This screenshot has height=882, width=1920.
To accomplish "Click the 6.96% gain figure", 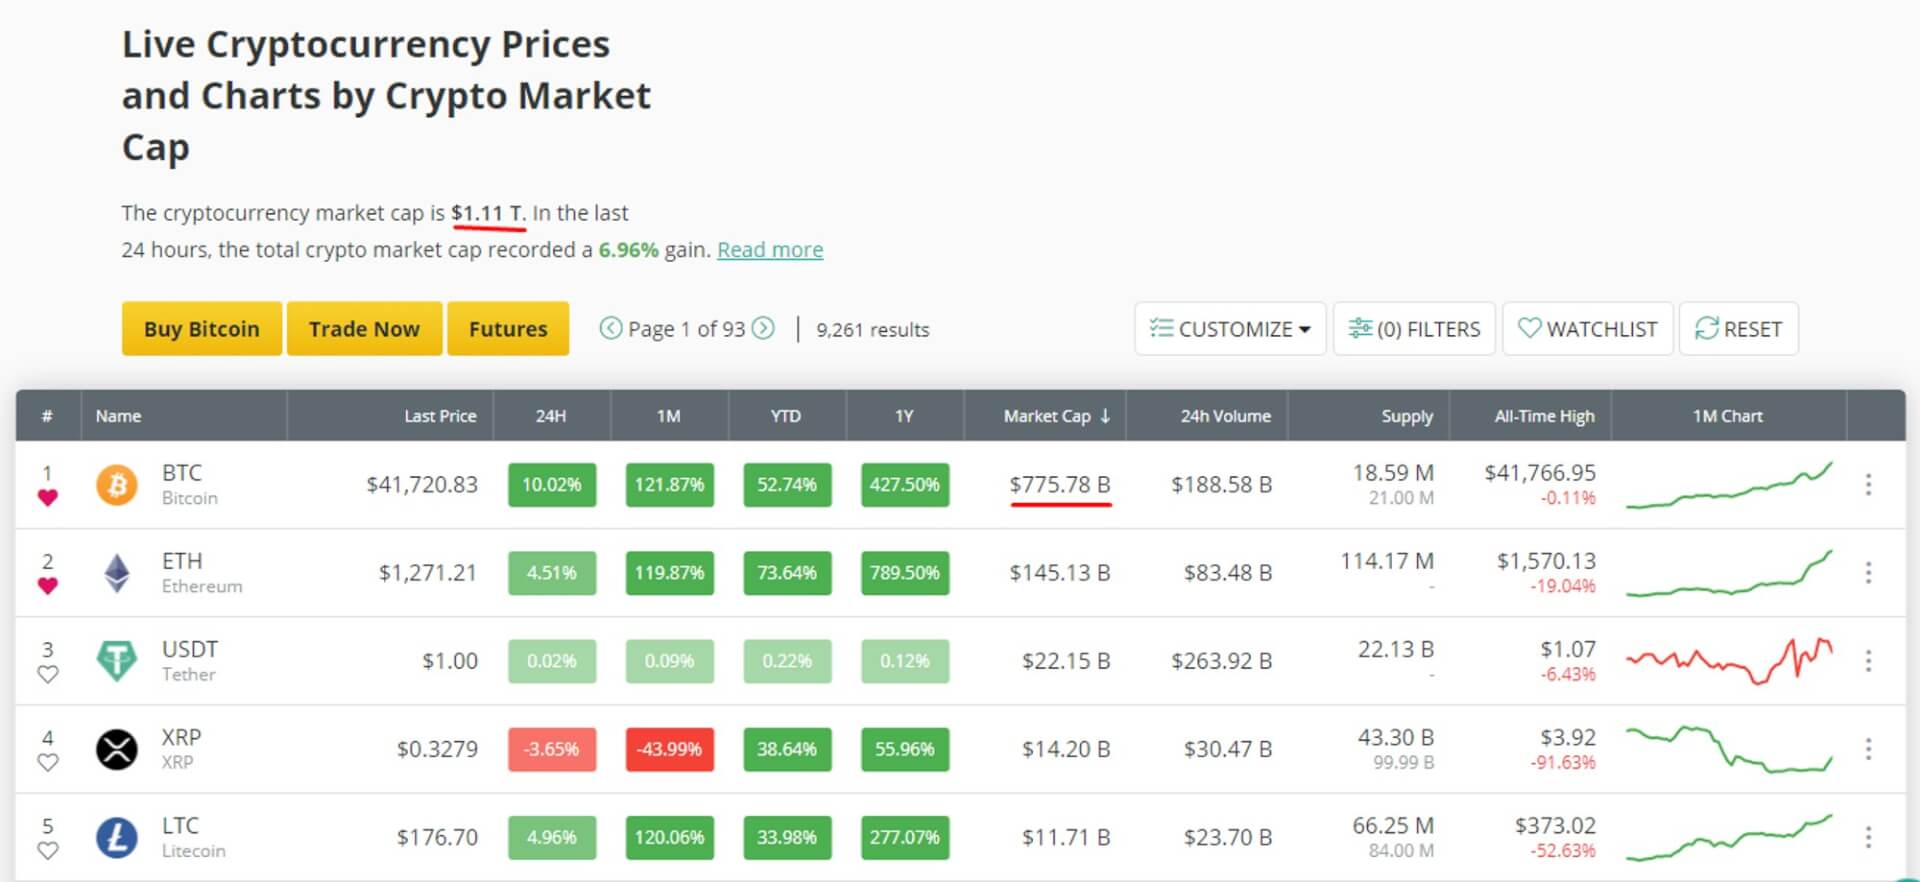I will [x=628, y=250].
